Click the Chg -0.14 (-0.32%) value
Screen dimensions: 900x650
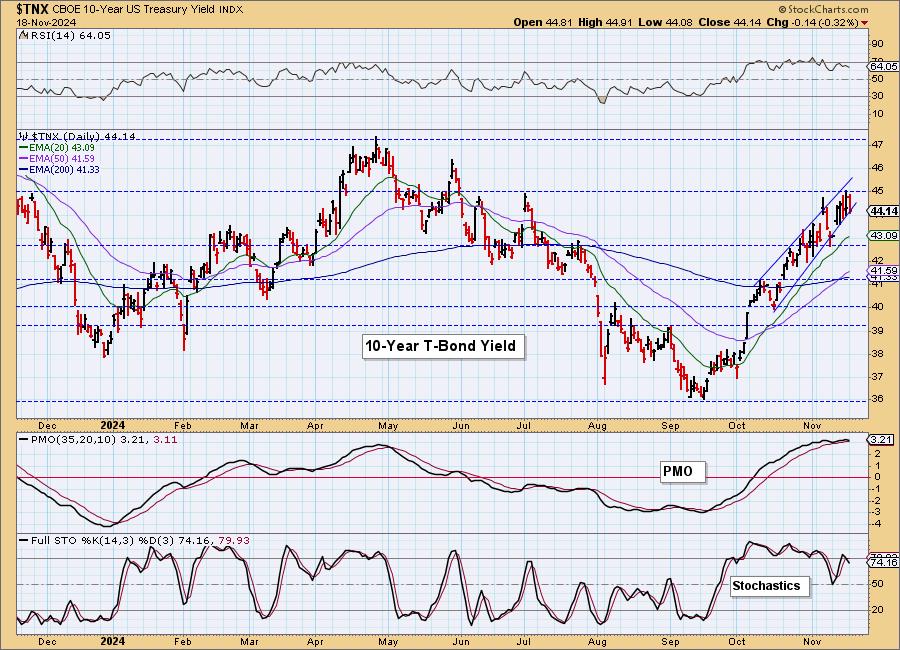[812, 22]
